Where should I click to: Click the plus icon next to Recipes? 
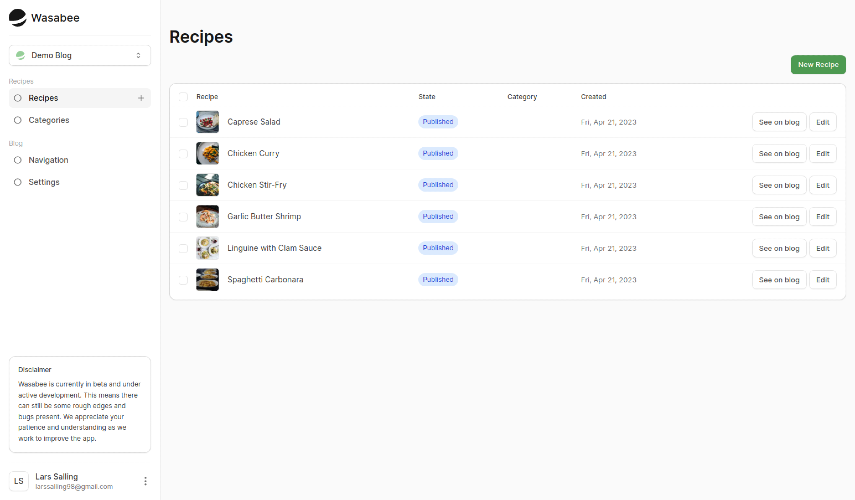click(x=141, y=98)
